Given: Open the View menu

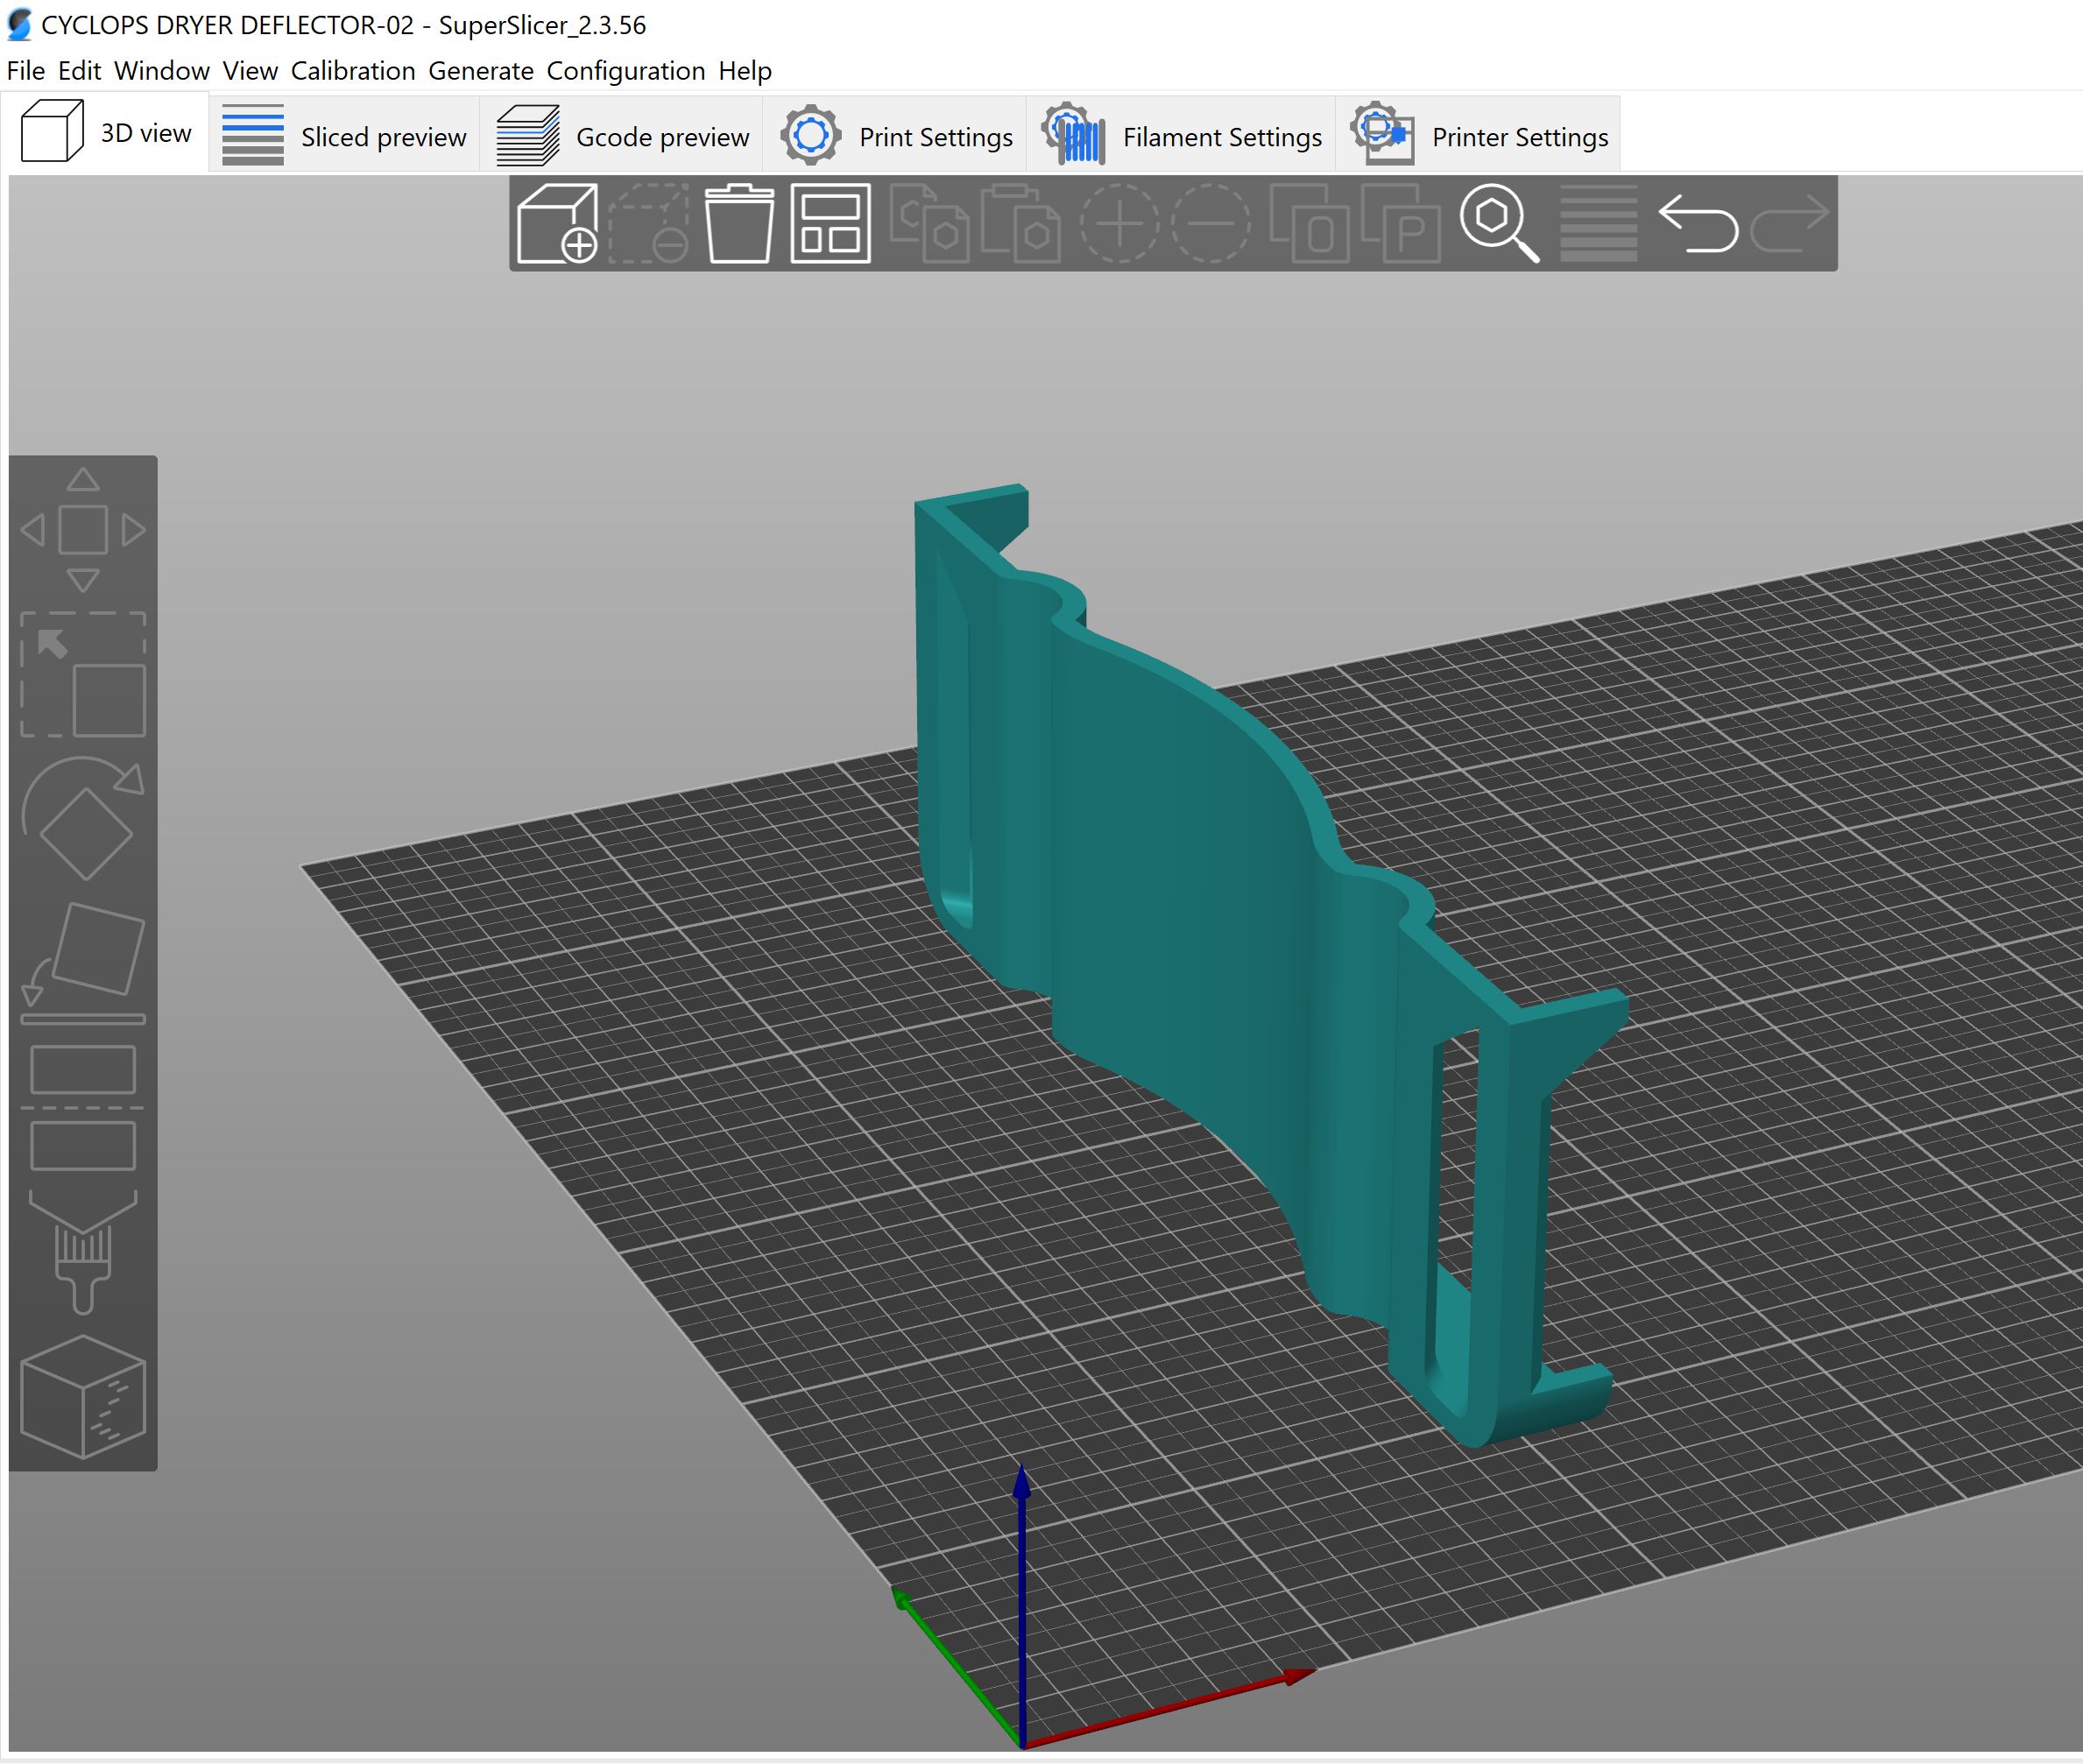Looking at the screenshot, I should click(x=250, y=71).
